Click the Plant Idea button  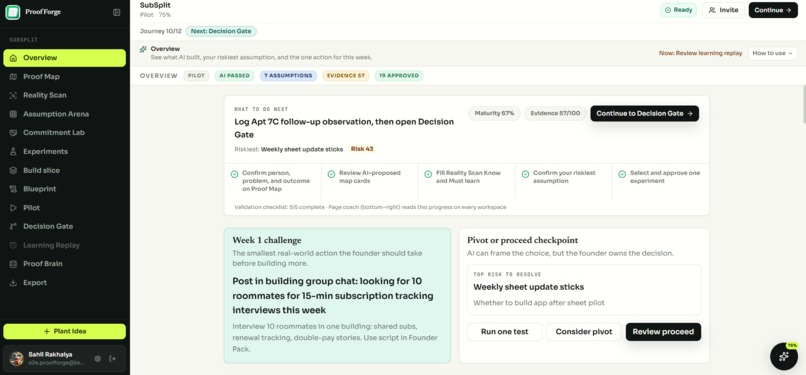(64, 331)
